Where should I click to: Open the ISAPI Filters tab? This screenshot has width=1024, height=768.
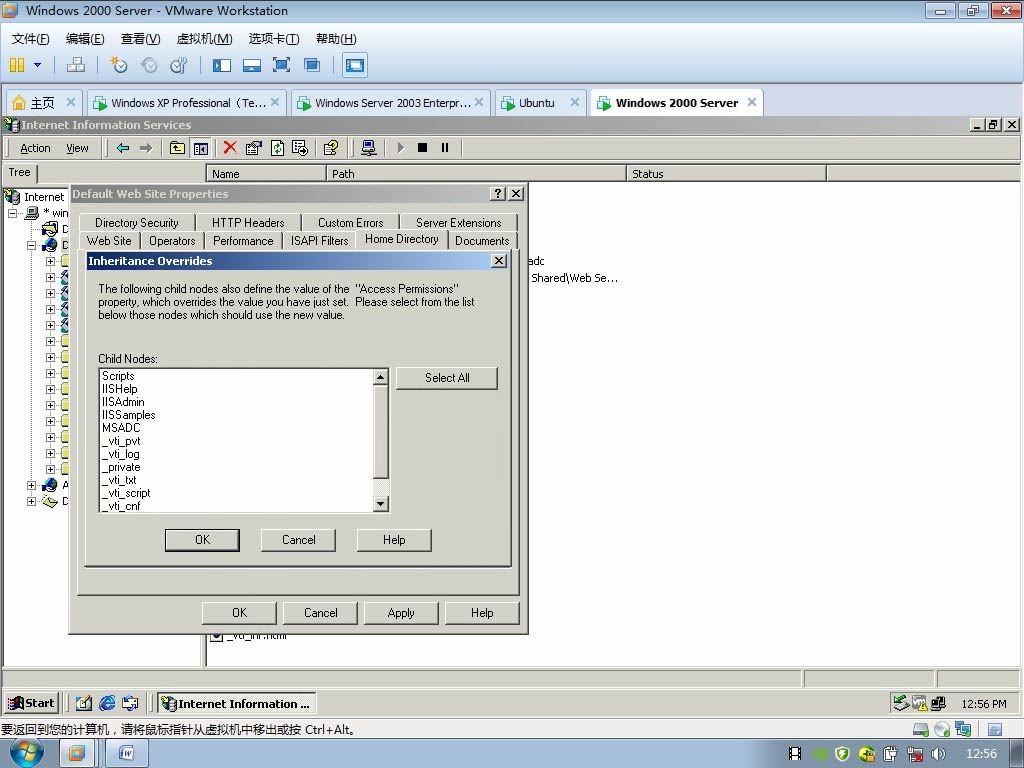click(x=319, y=240)
